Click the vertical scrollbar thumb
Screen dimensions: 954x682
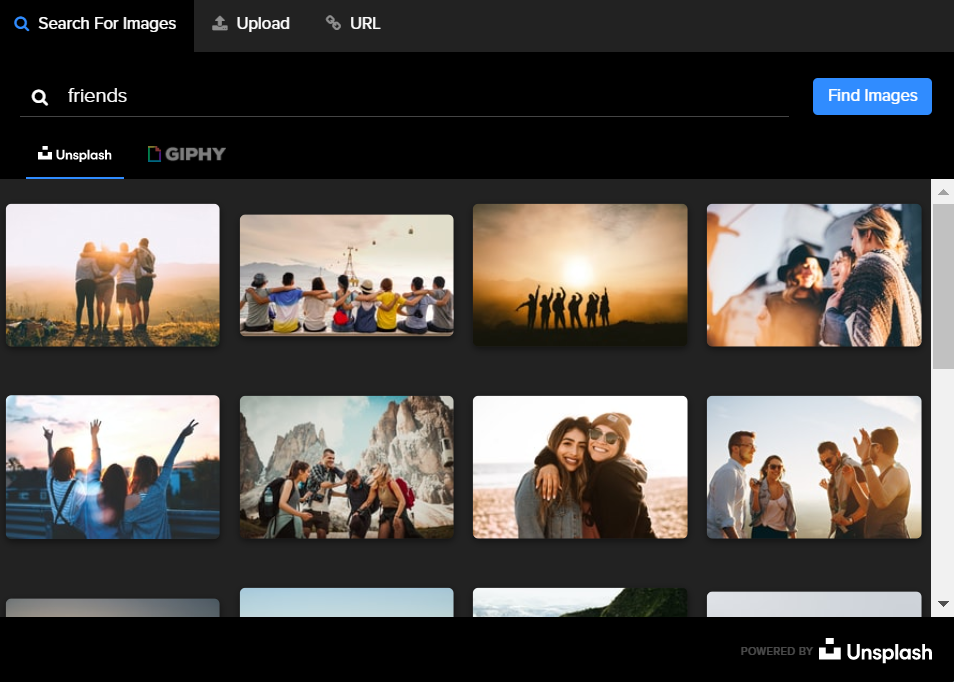pos(943,286)
